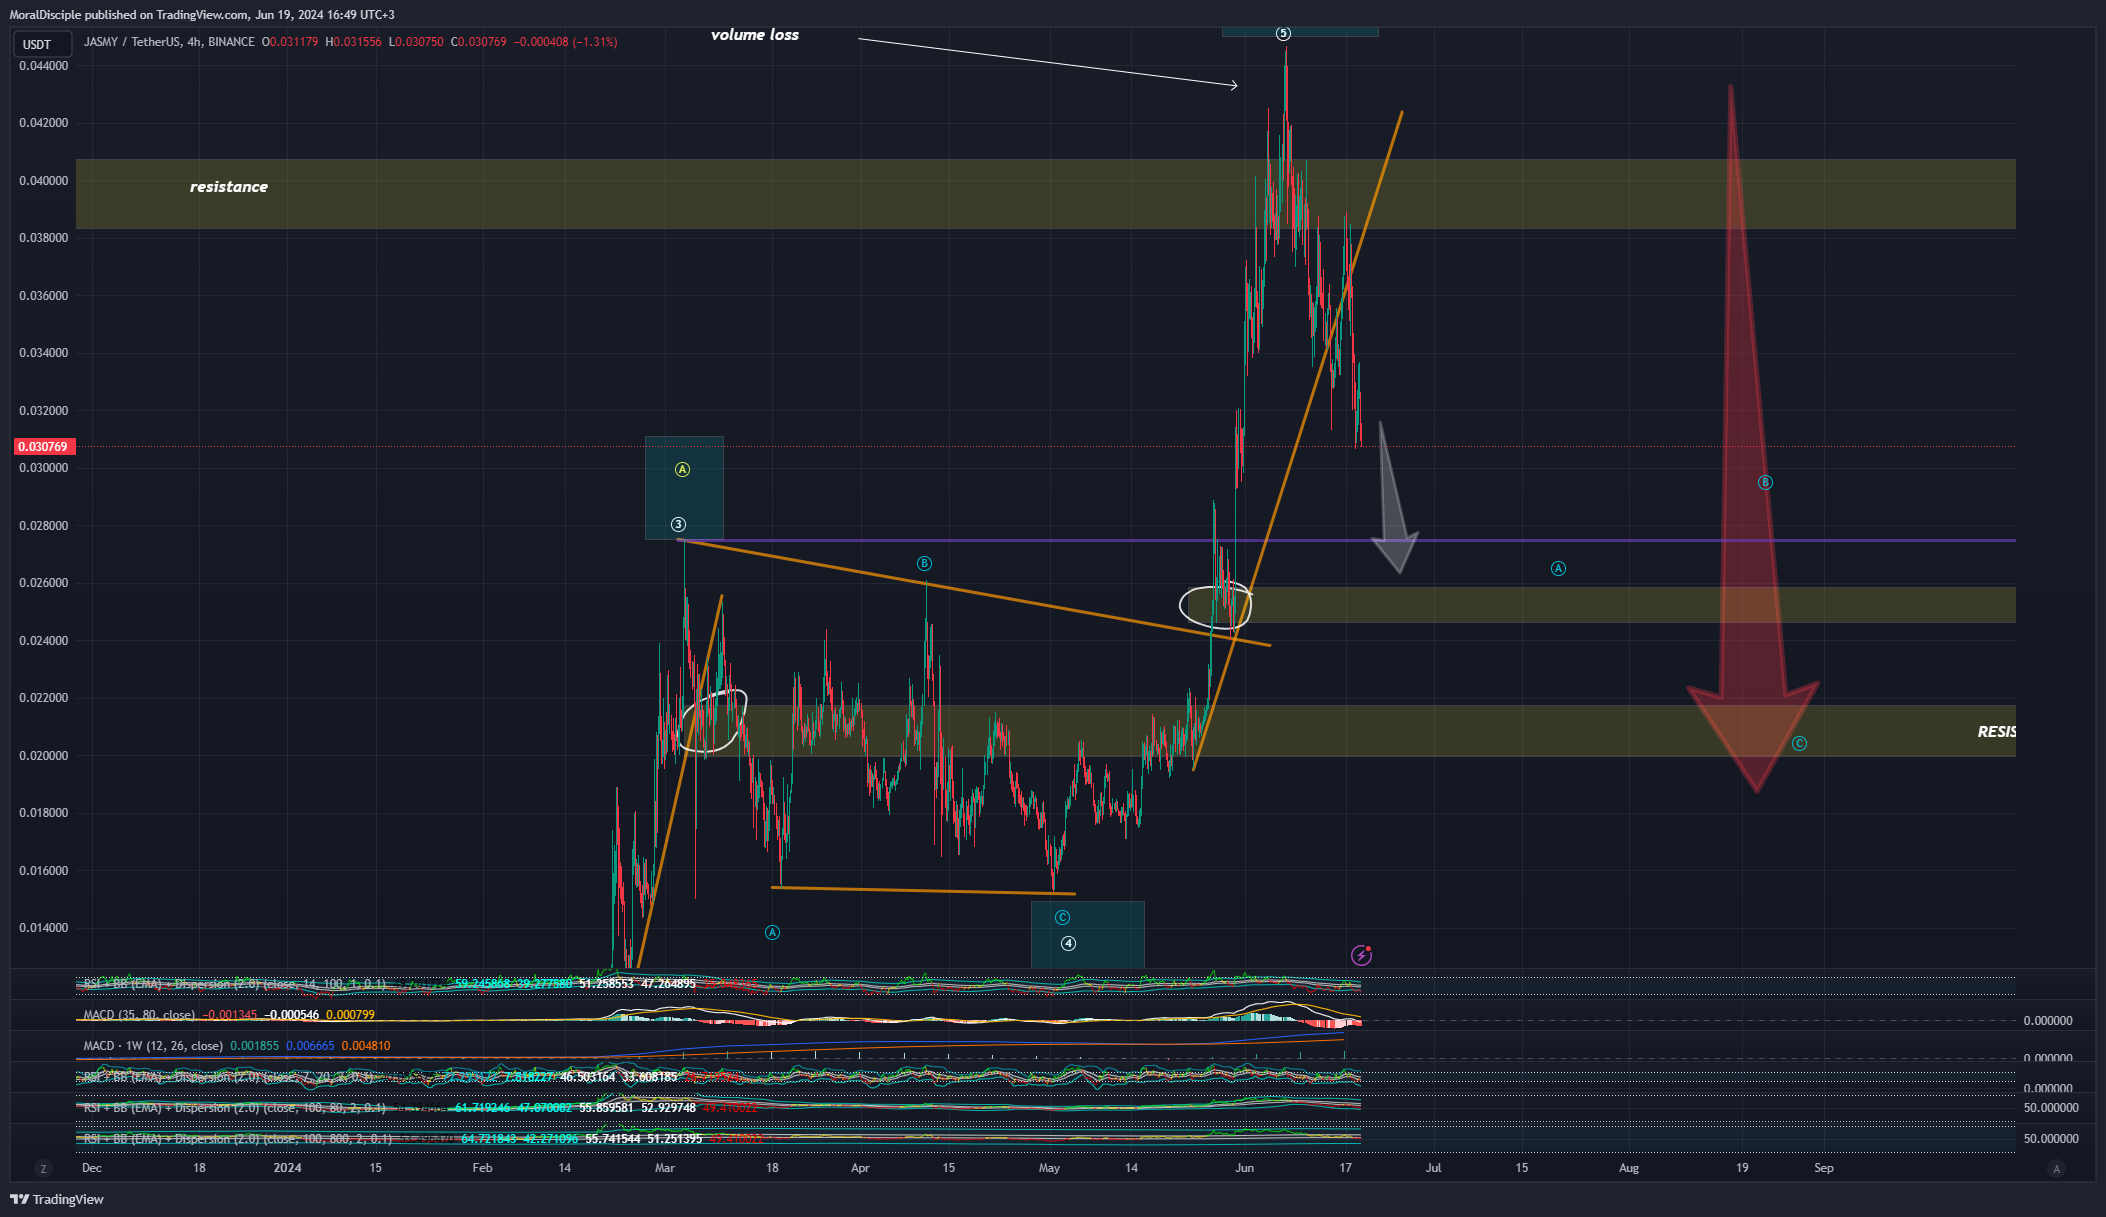
Task: Click the circled A label below the March low
Action: [x=772, y=932]
